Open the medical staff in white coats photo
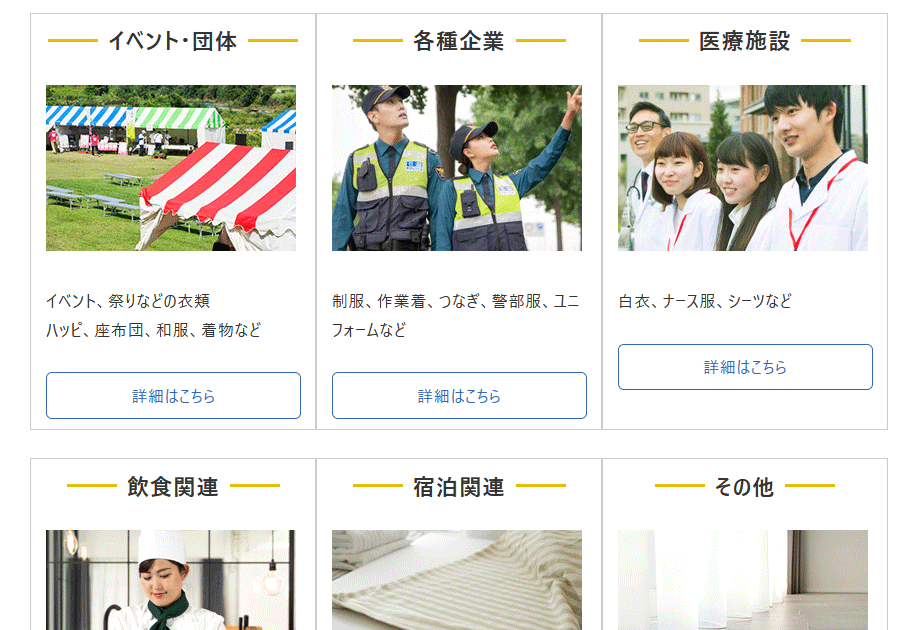Image resolution: width=914 pixels, height=630 pixels. (x=743, y=168)
